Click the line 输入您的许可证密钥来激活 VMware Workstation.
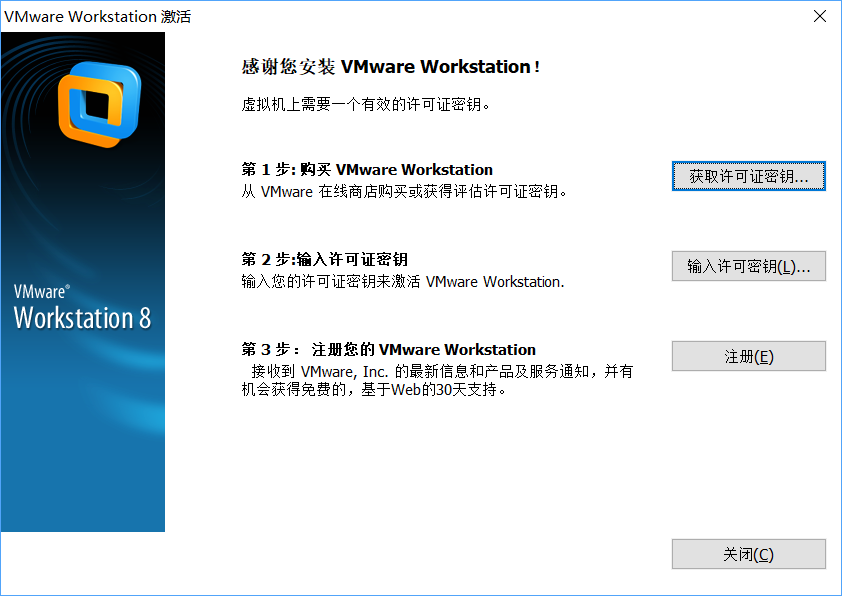 403,282
